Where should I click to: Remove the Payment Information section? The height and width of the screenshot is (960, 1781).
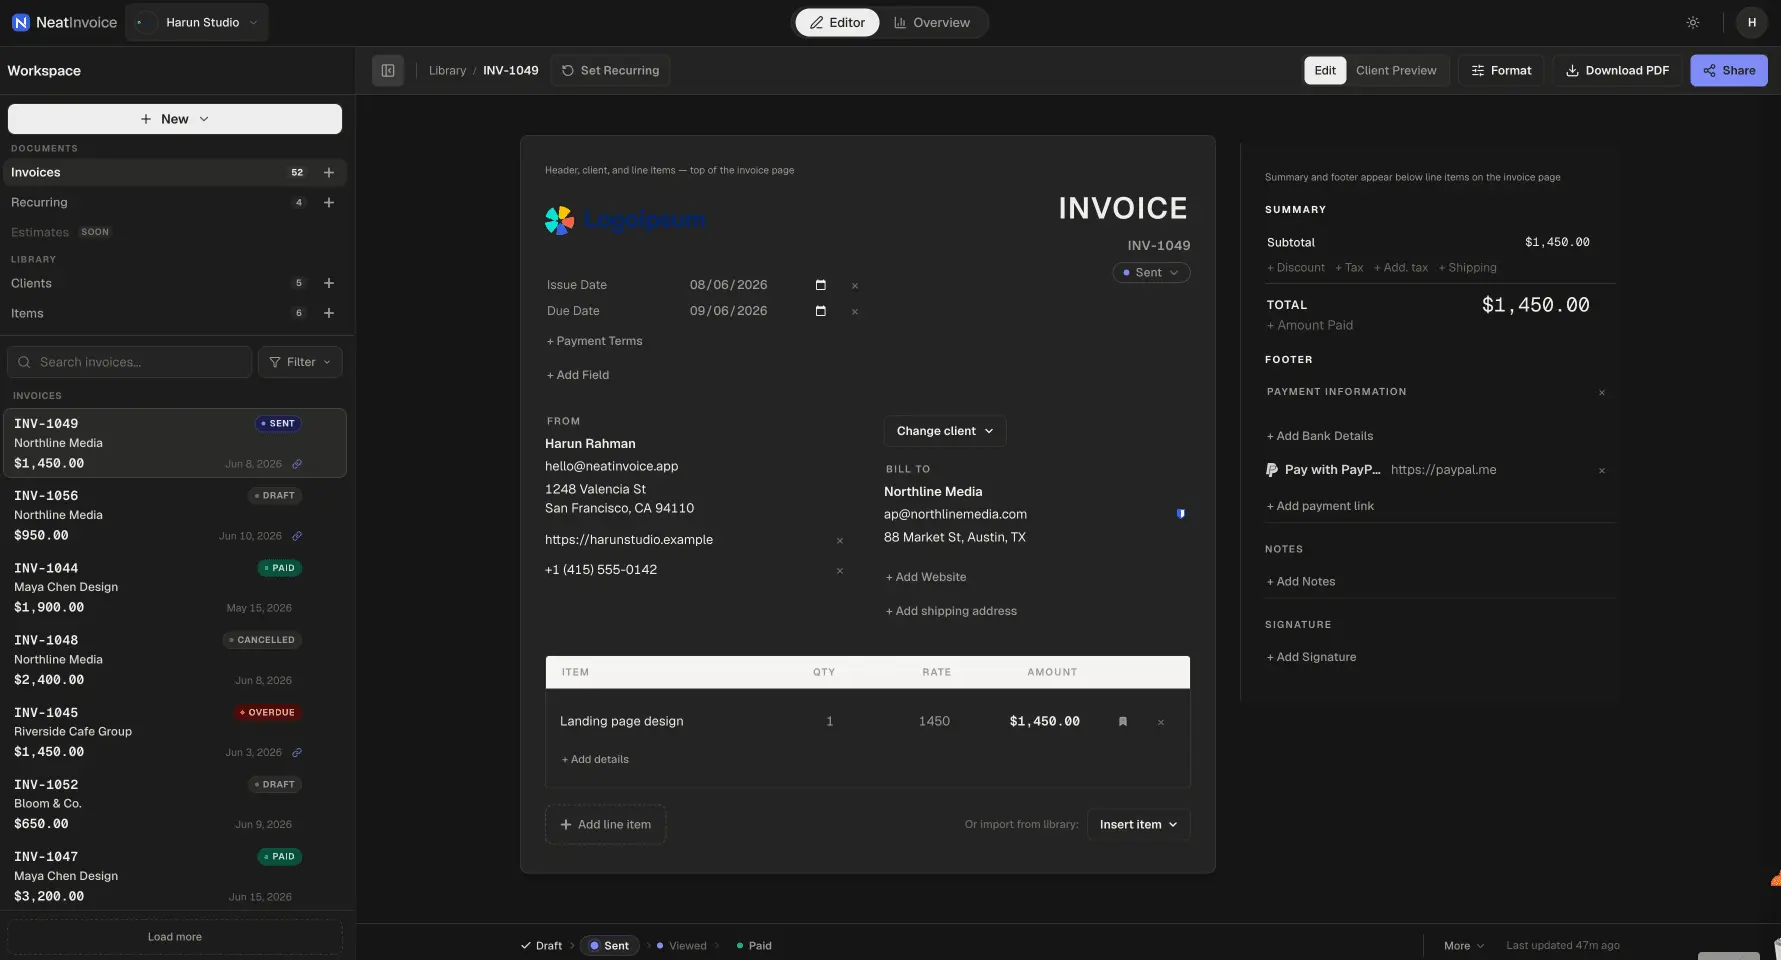point(1602,393)
